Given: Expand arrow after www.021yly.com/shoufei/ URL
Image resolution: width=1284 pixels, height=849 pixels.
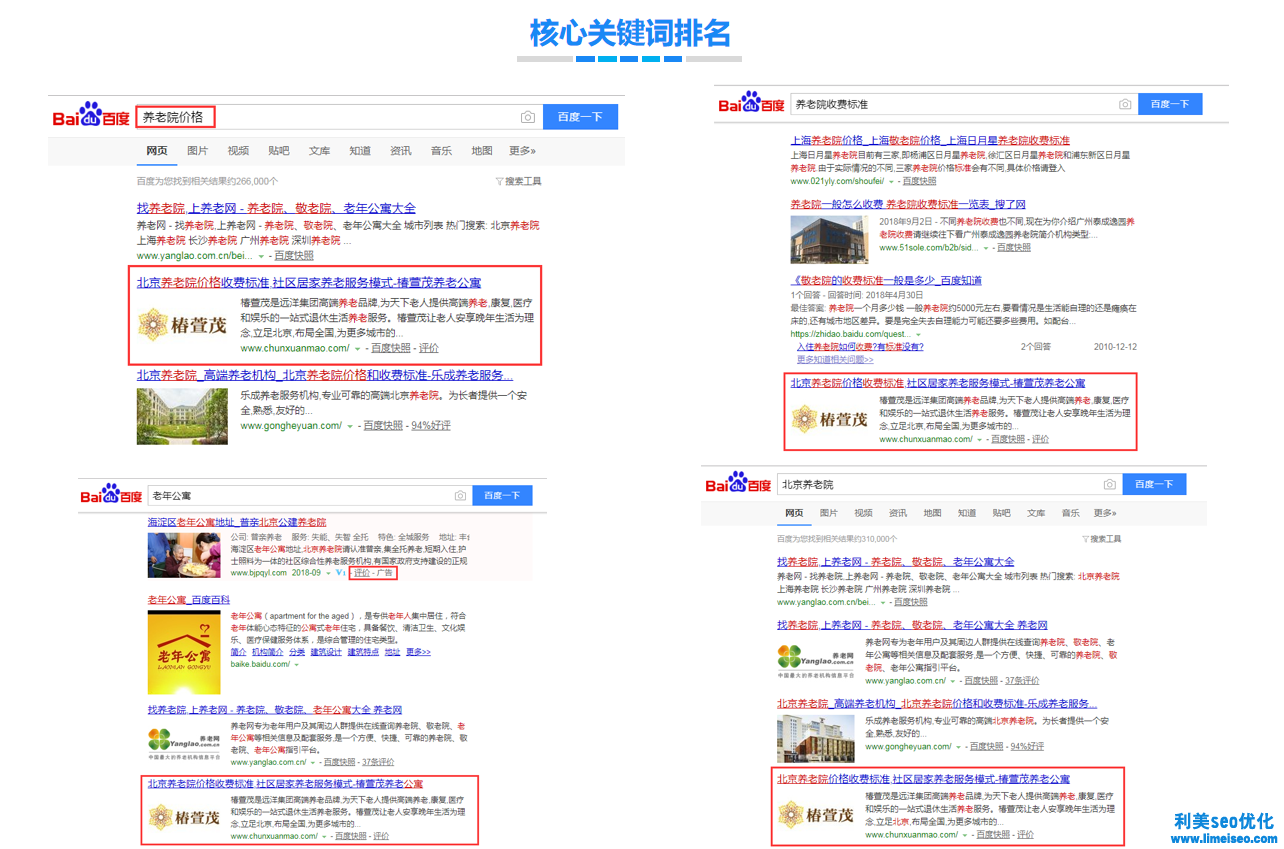Looking at the screenshot, I should [x=893, y=182].
